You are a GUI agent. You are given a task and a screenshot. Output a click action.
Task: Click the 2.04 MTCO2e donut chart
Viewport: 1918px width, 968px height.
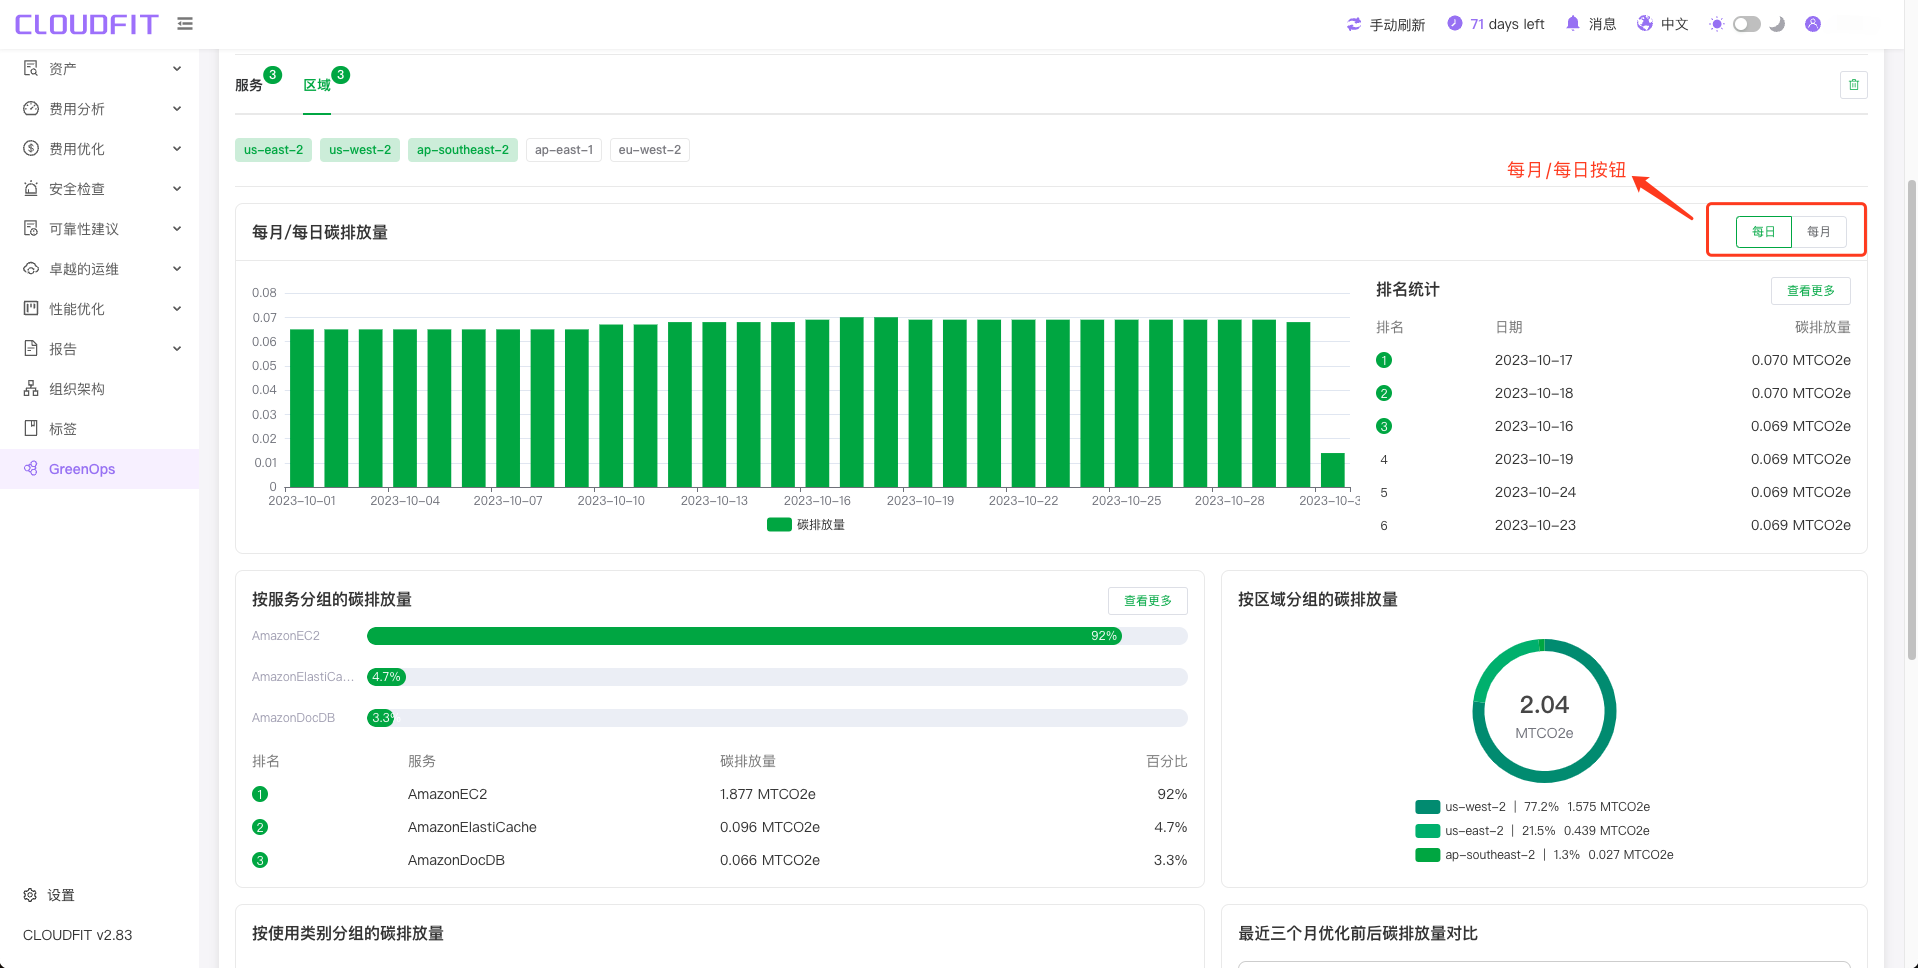point(1544,711)
